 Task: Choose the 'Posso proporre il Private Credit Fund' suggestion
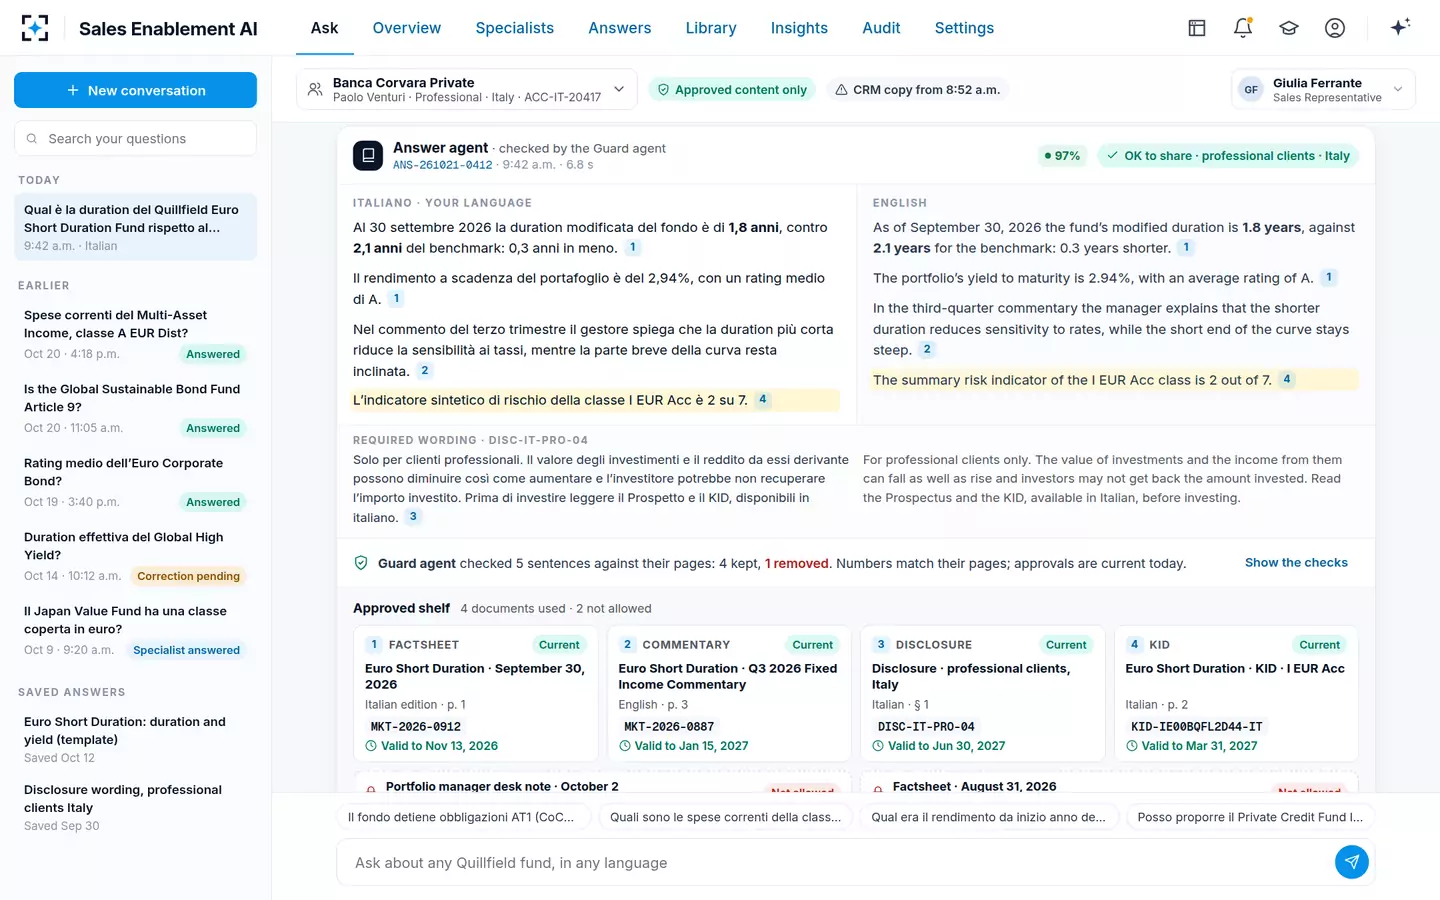(x=1250, y=817)
